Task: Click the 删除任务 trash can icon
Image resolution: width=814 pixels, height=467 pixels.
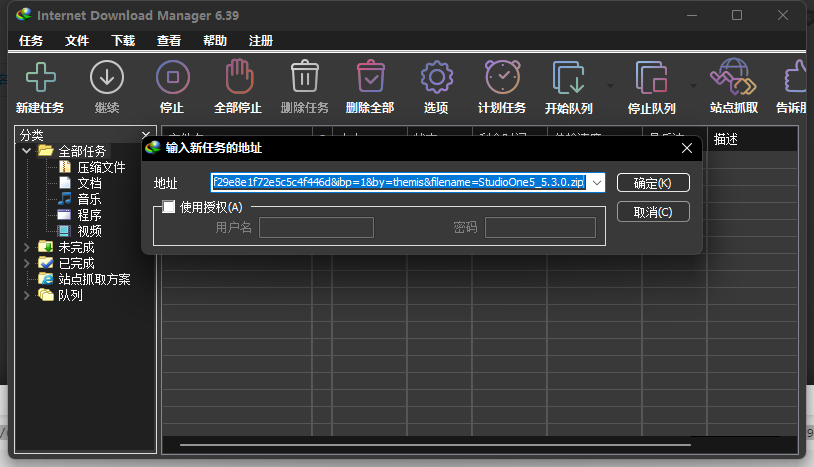Action: tap(305, 77)
